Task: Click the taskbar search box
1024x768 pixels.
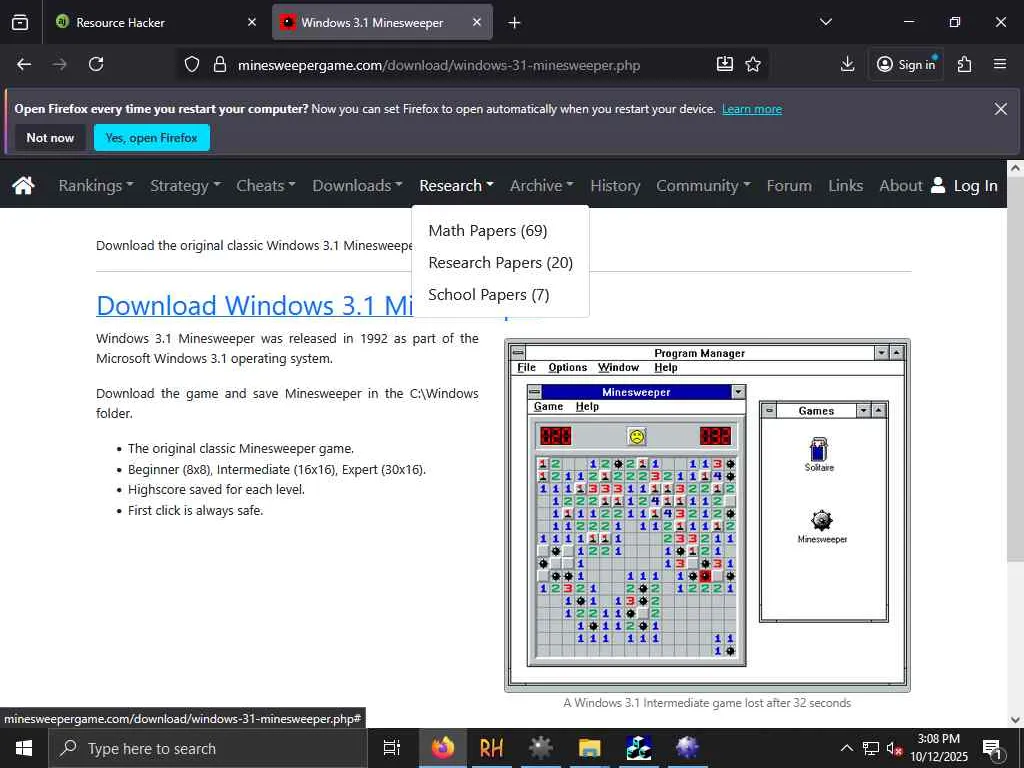Action: [x=209, y=748]
